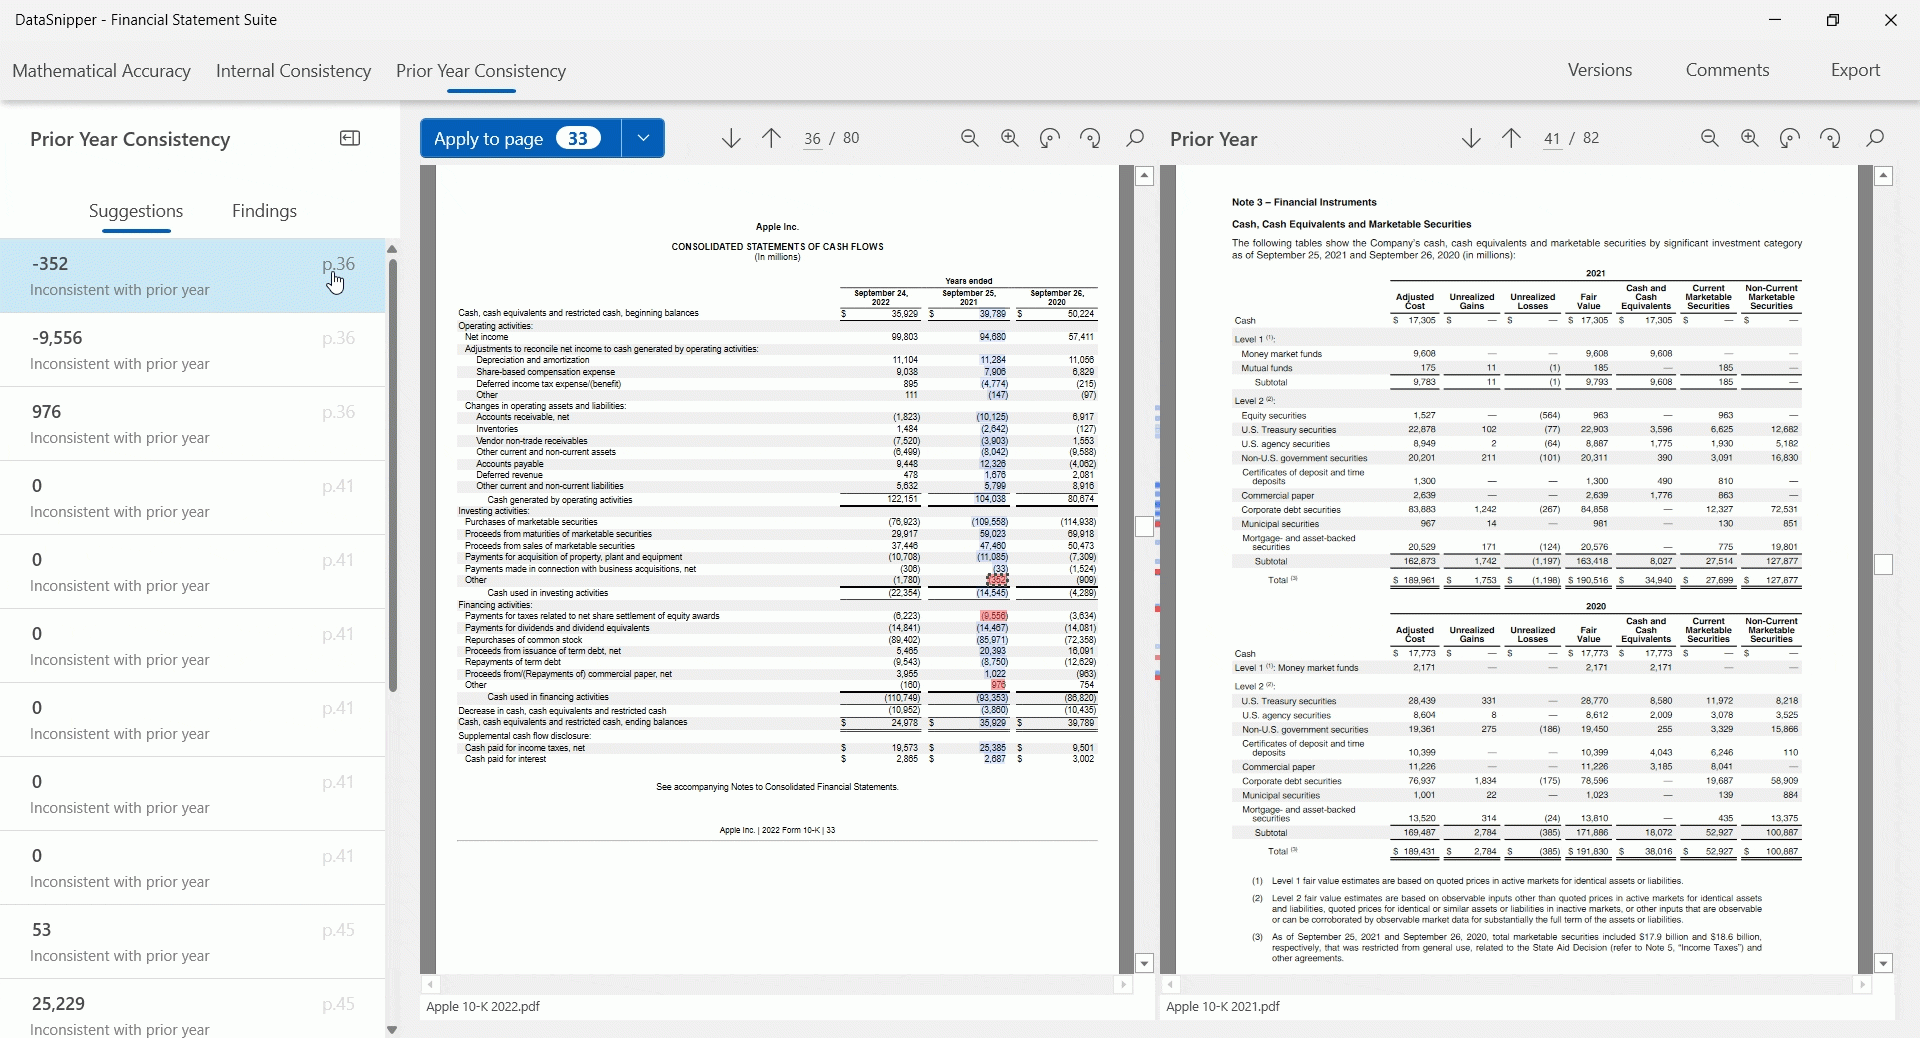Click Apple 10-K 2022.pdf file label
Screen dimensions: 1920x1038
coord(483,1007)
